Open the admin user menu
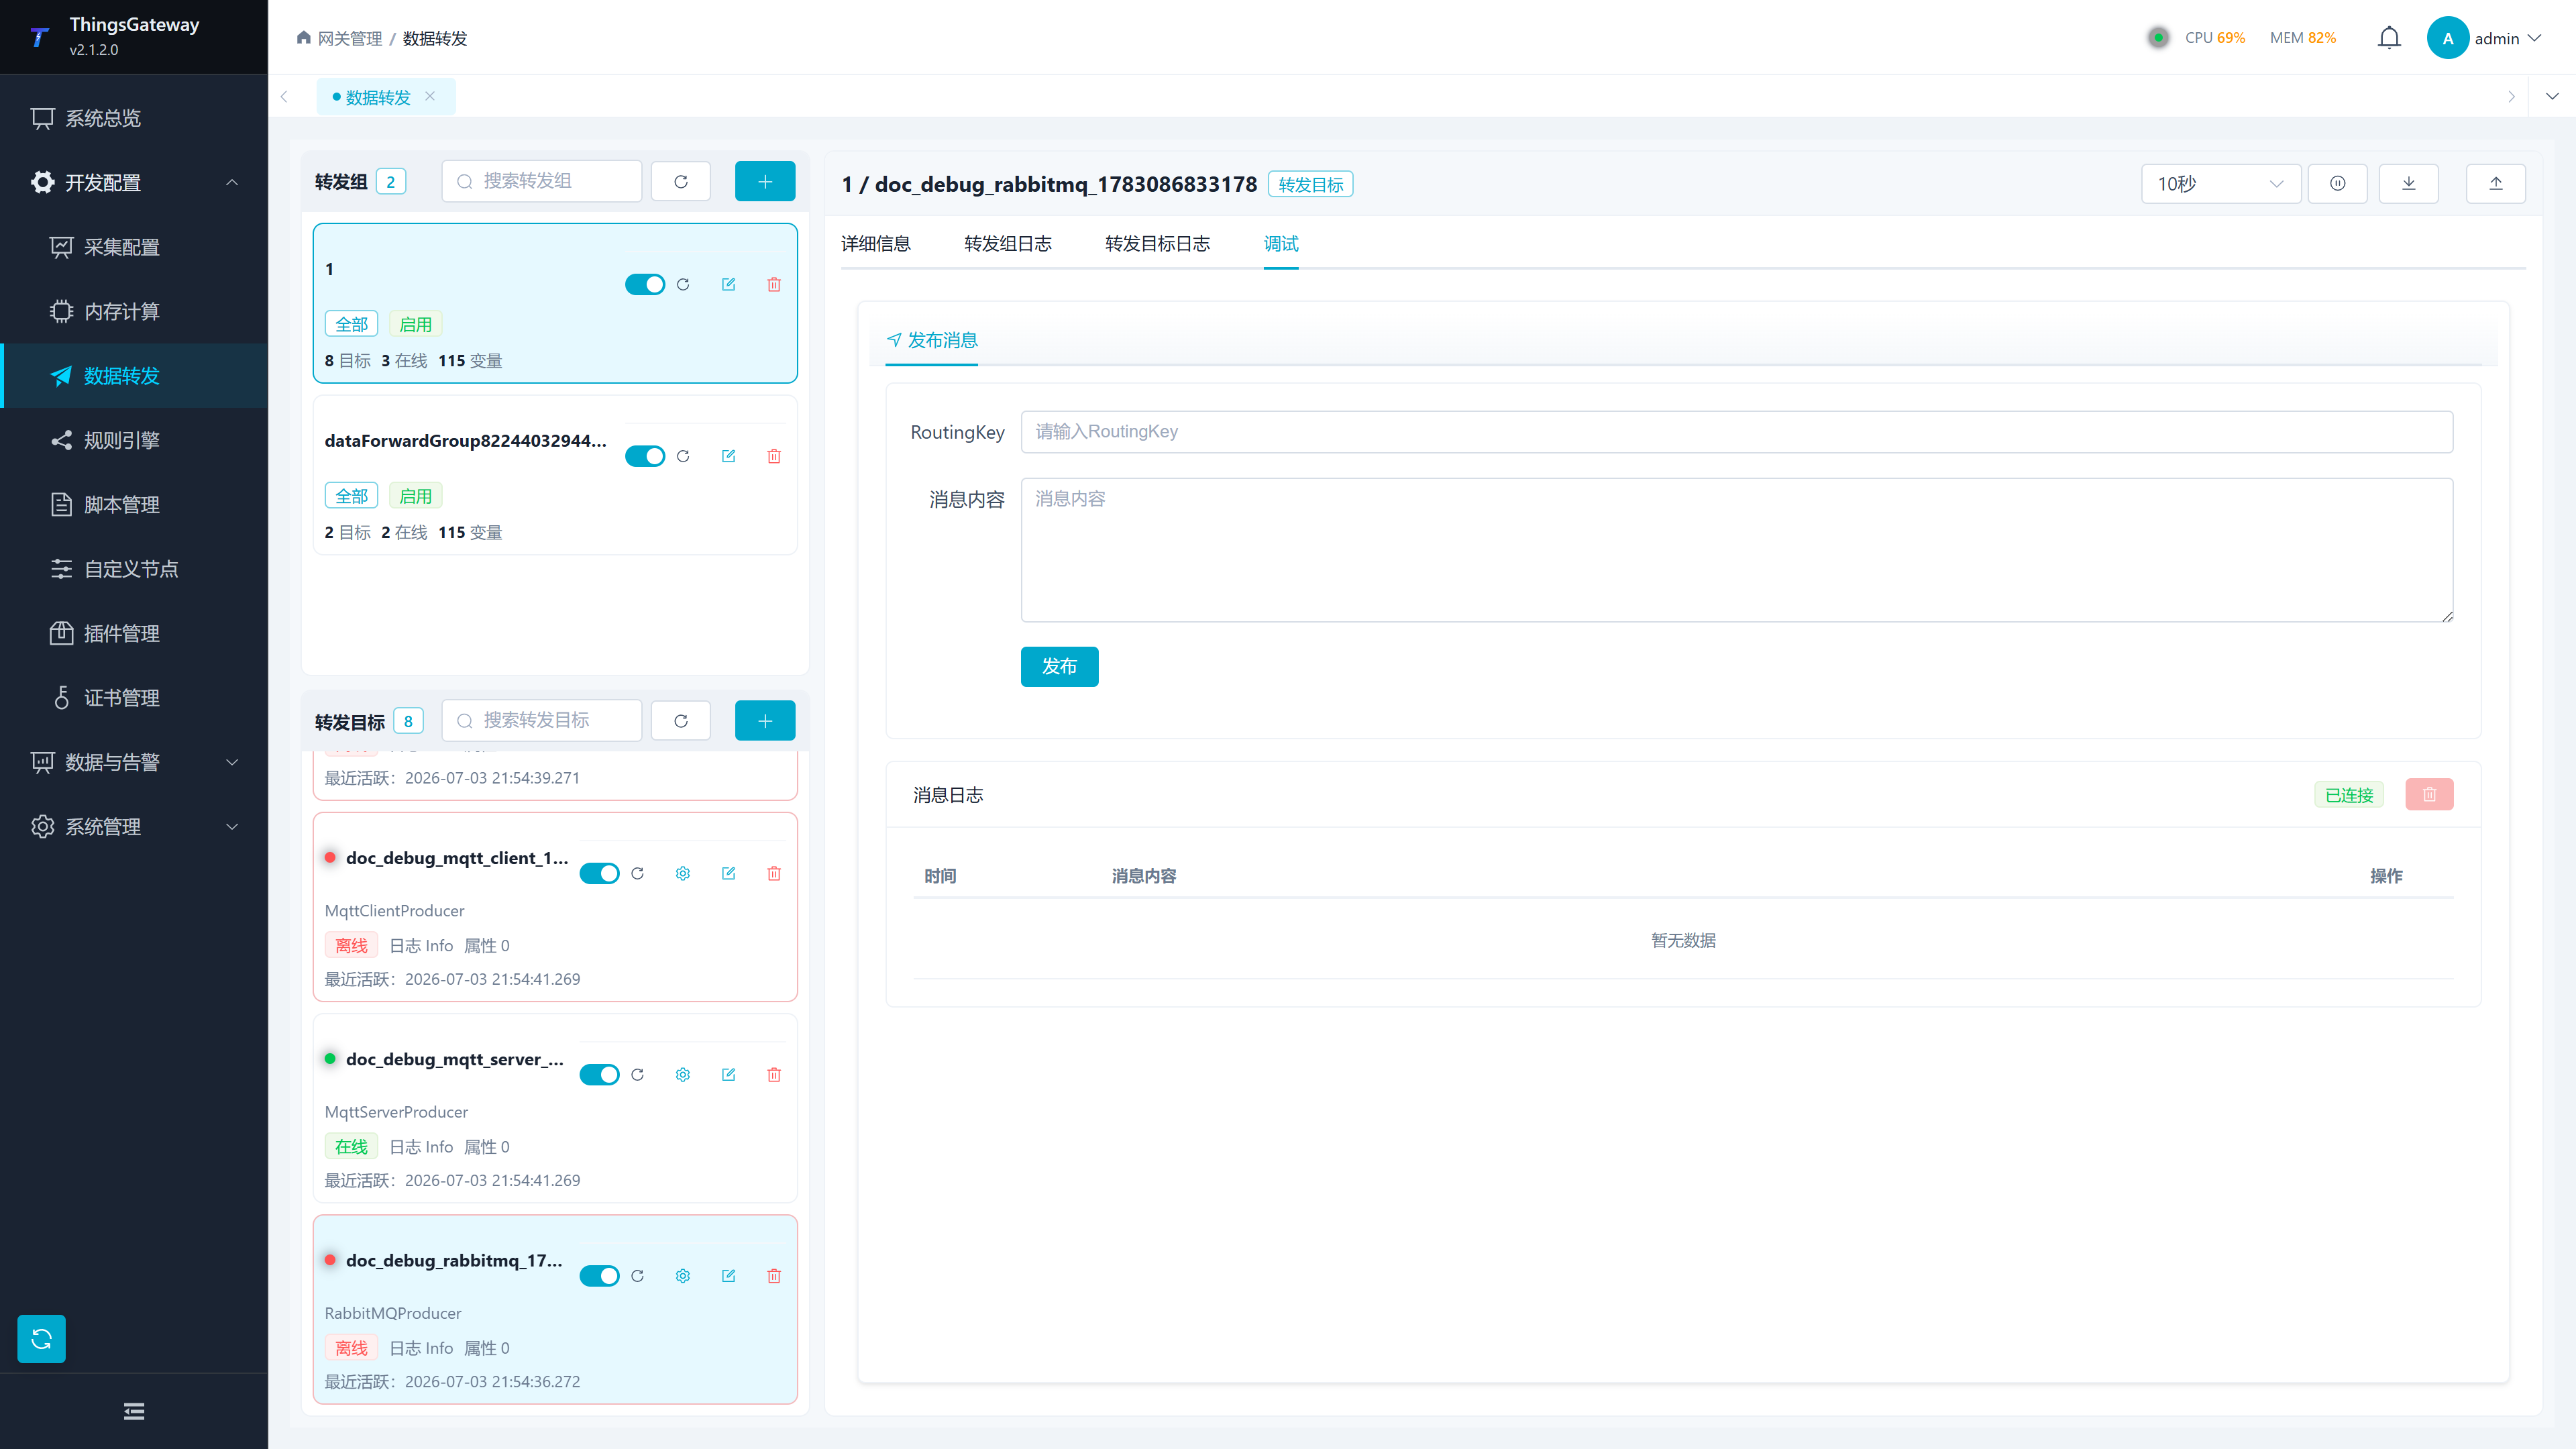 coord(2485,38)
